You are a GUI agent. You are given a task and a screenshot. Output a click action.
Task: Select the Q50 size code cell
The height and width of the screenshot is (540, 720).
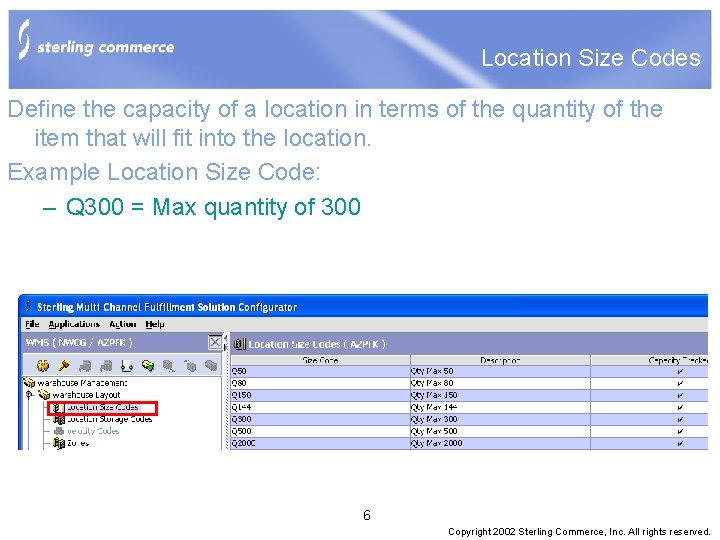click(x=320, y=371)
